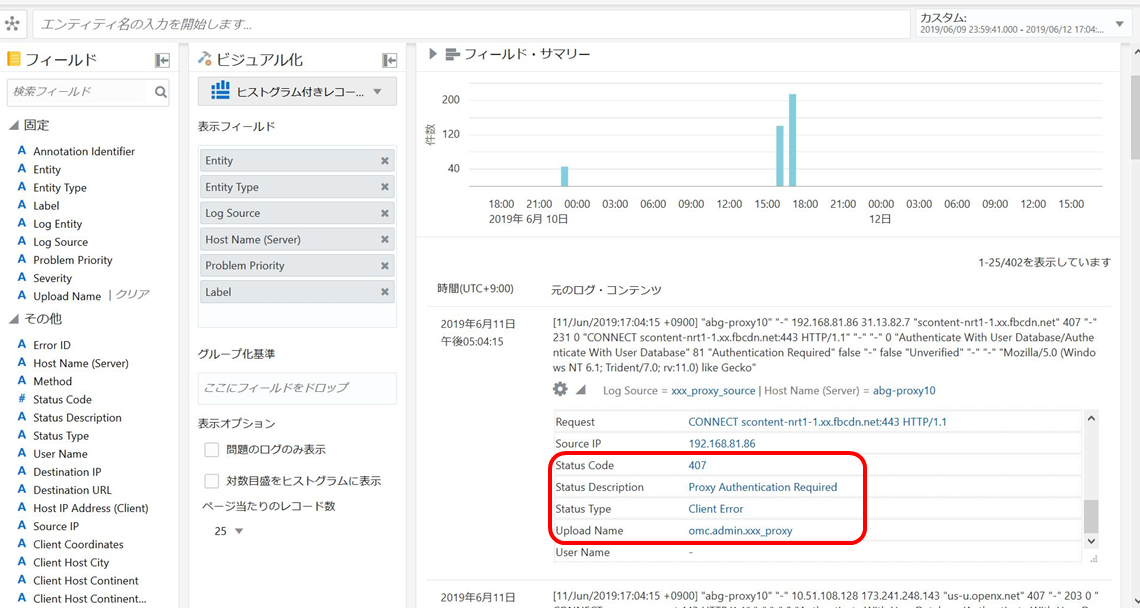
Task: Select the User Name field in list
Action: (60, 453)
